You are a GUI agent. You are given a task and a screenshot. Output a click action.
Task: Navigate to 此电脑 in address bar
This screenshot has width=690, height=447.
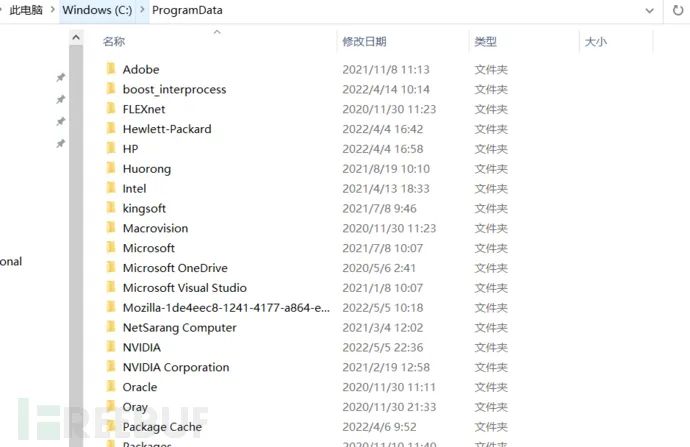[26, 10]
